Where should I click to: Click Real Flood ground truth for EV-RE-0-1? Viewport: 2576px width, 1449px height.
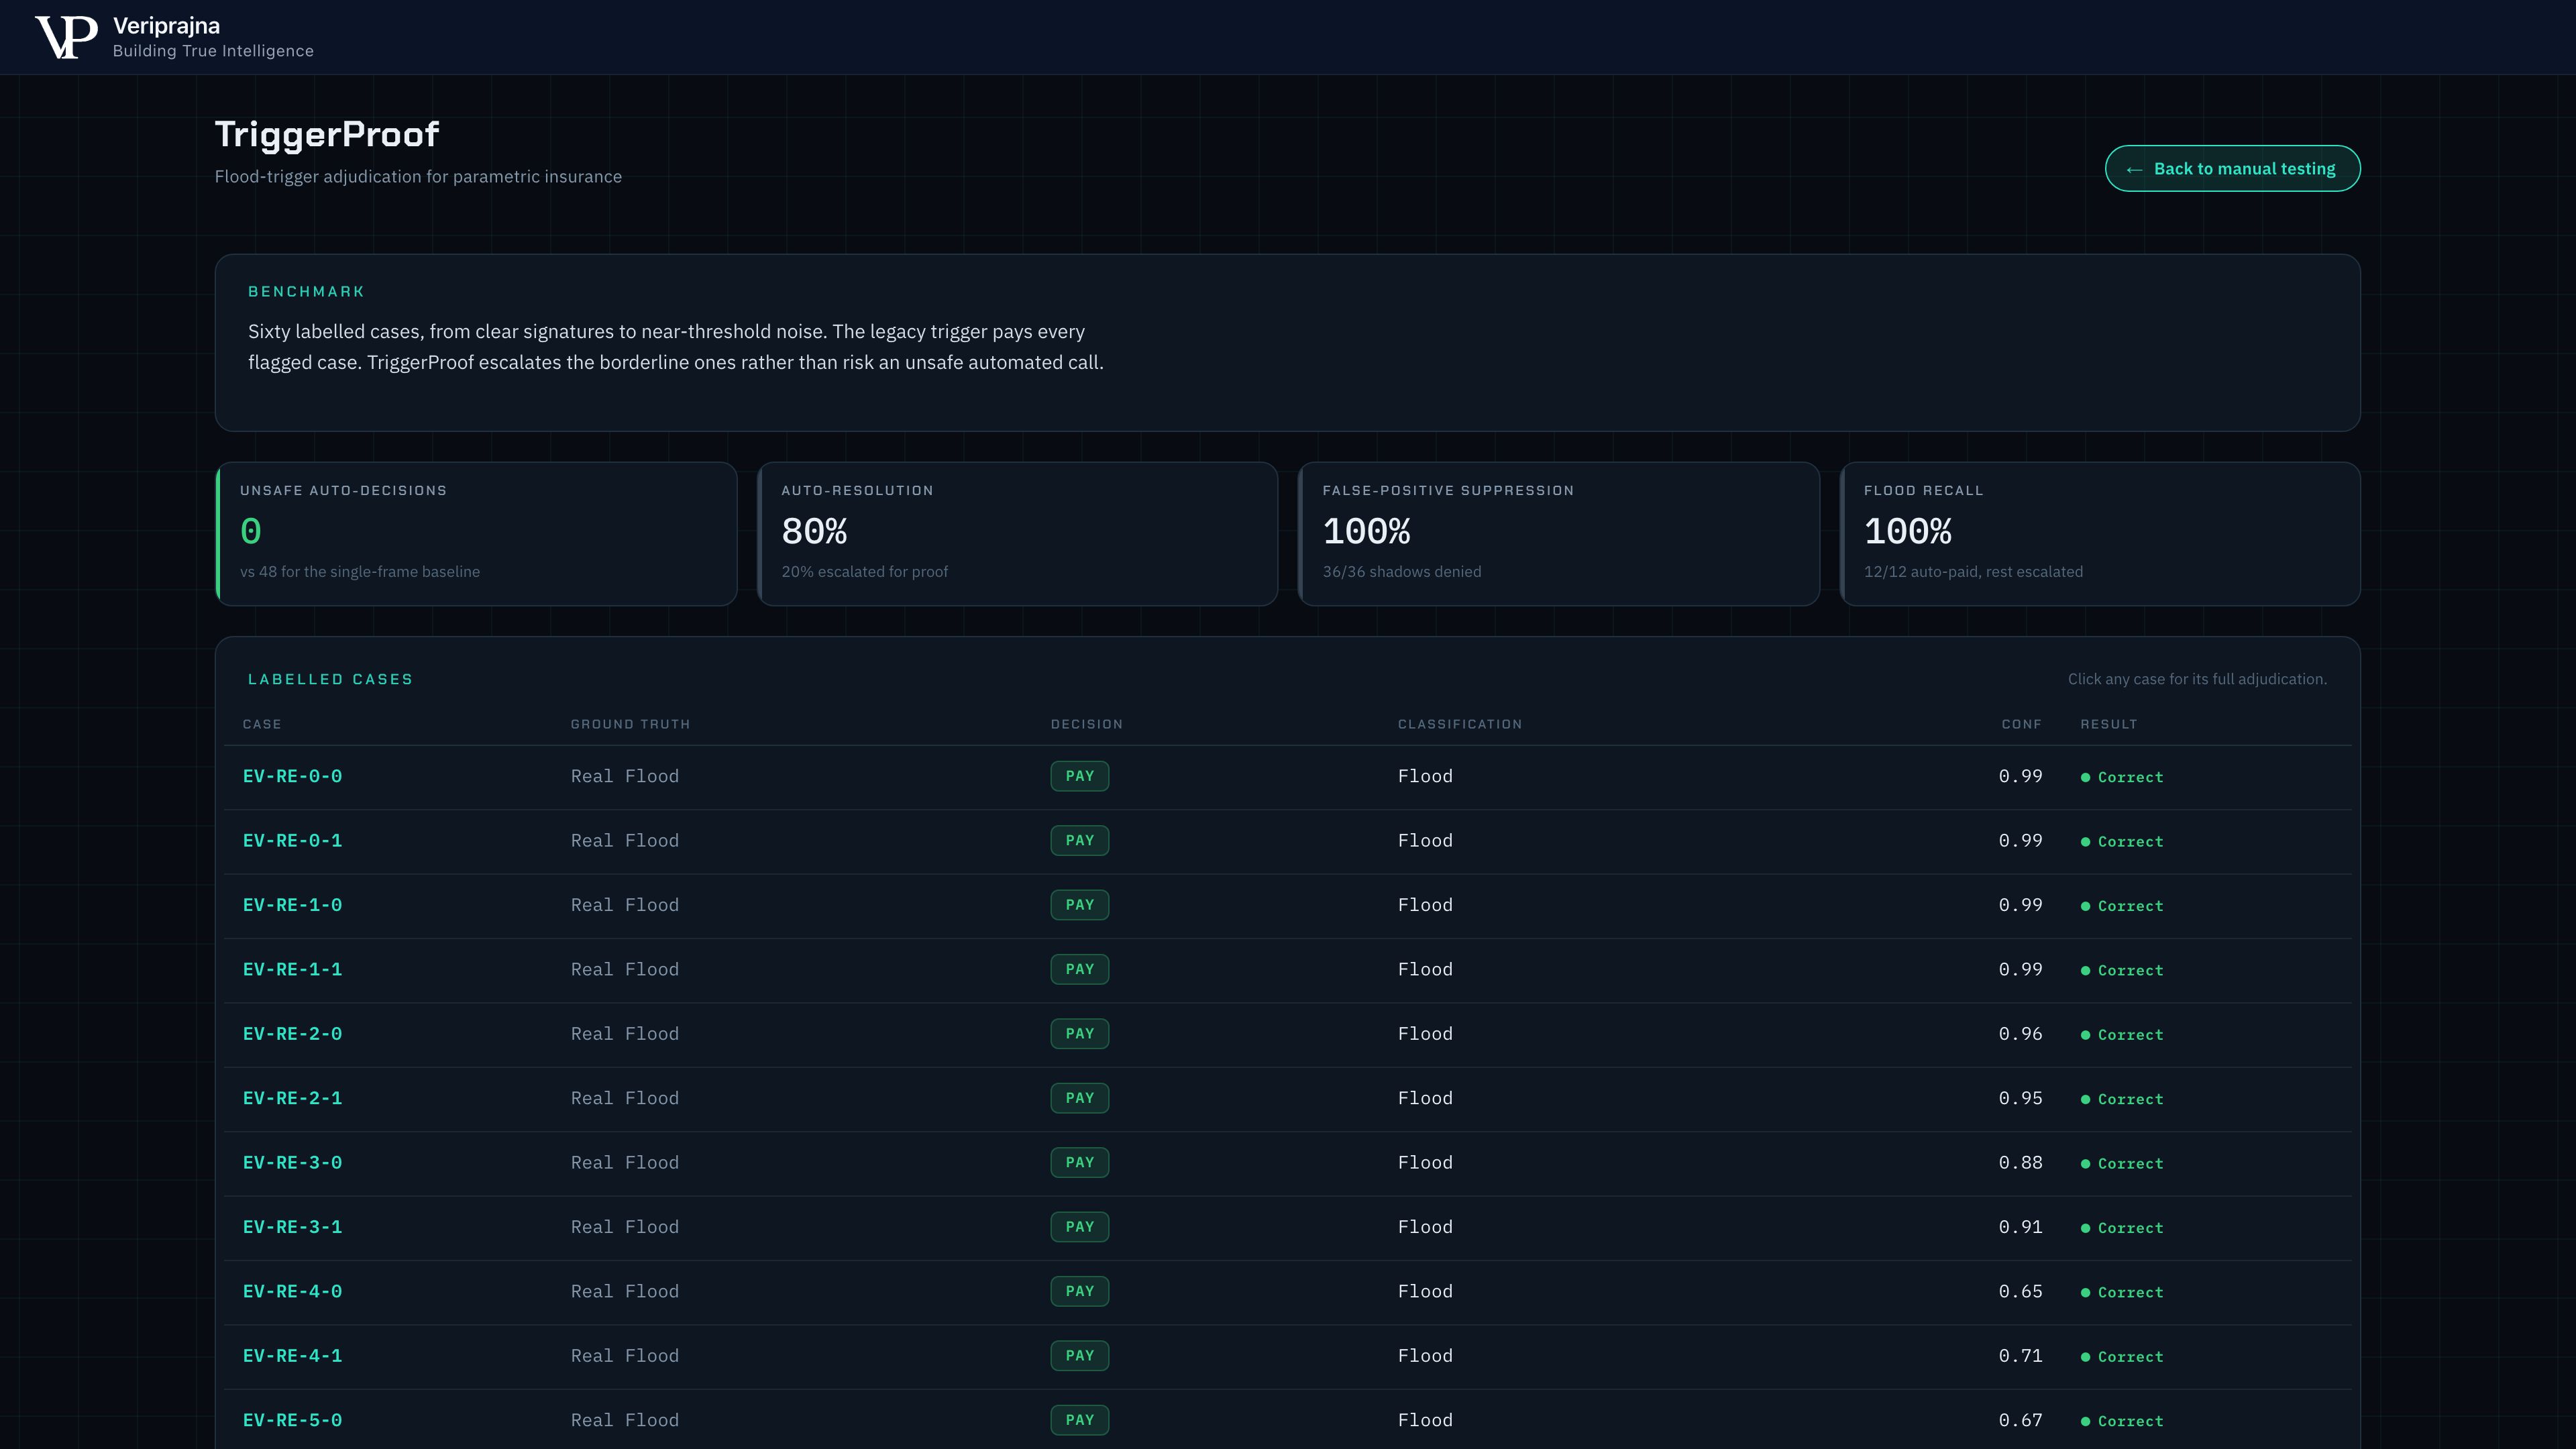(x=624, y=841)
